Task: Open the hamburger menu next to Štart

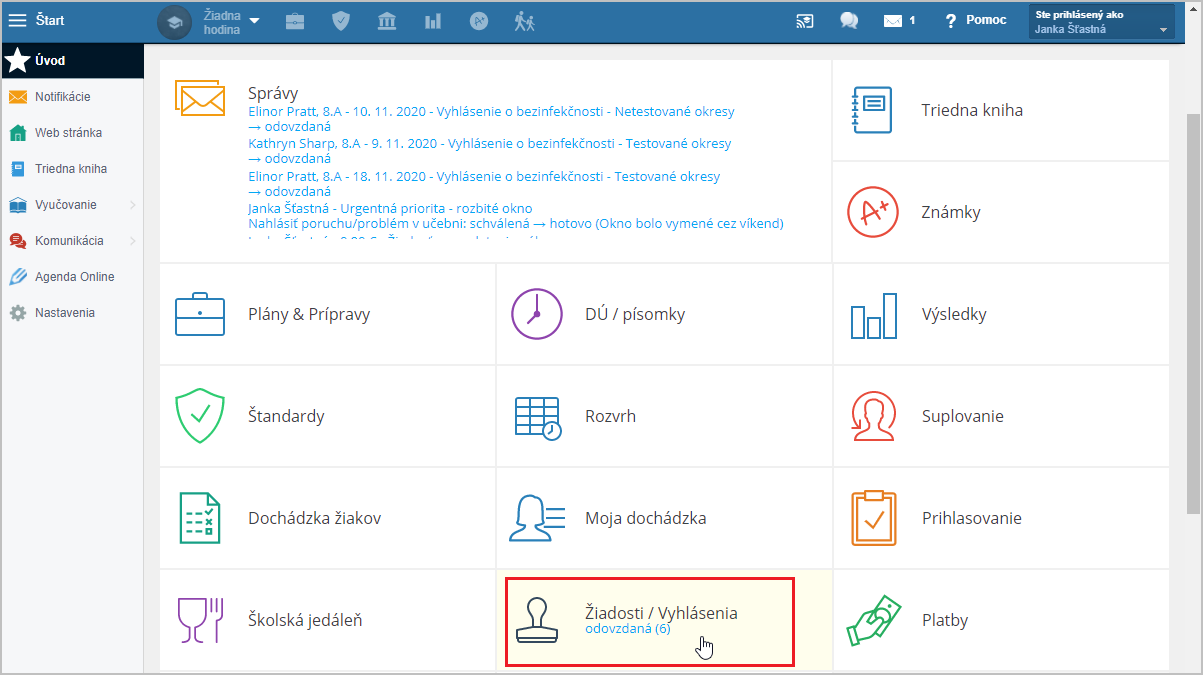Action: [x=17, y=21]
